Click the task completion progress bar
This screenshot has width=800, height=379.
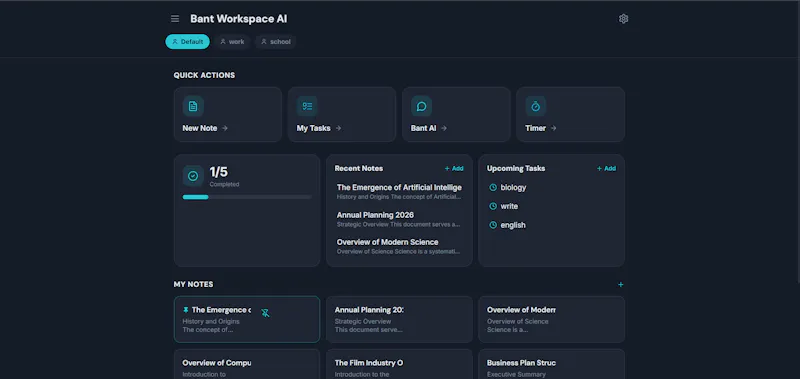coord(247,197)
